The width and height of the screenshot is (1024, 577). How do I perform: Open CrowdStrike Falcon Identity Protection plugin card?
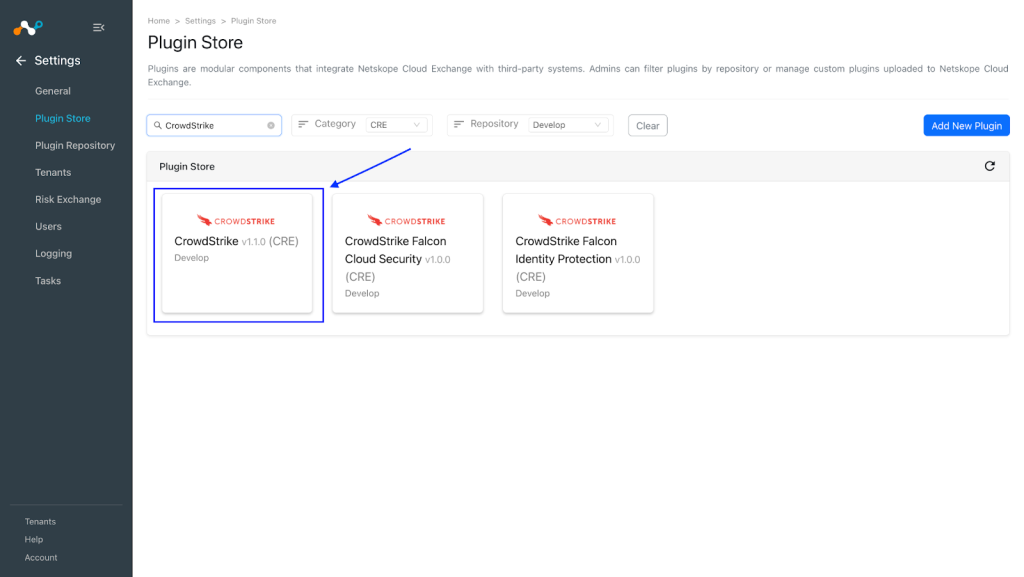(x=578, y=254)
